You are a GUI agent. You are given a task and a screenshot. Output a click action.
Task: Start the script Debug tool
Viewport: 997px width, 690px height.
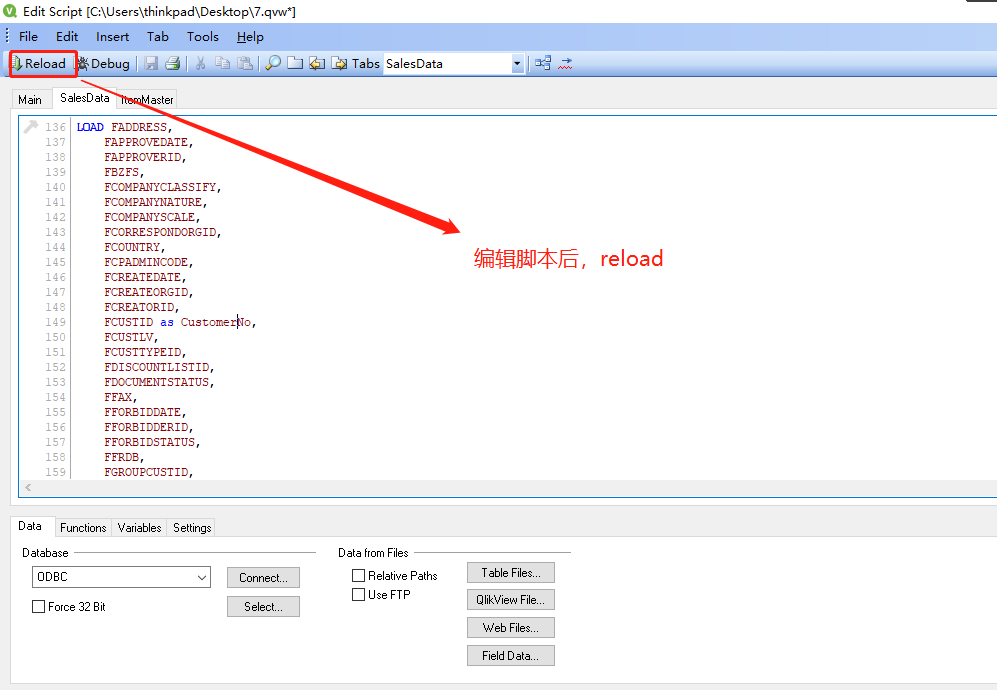(104, 64)
